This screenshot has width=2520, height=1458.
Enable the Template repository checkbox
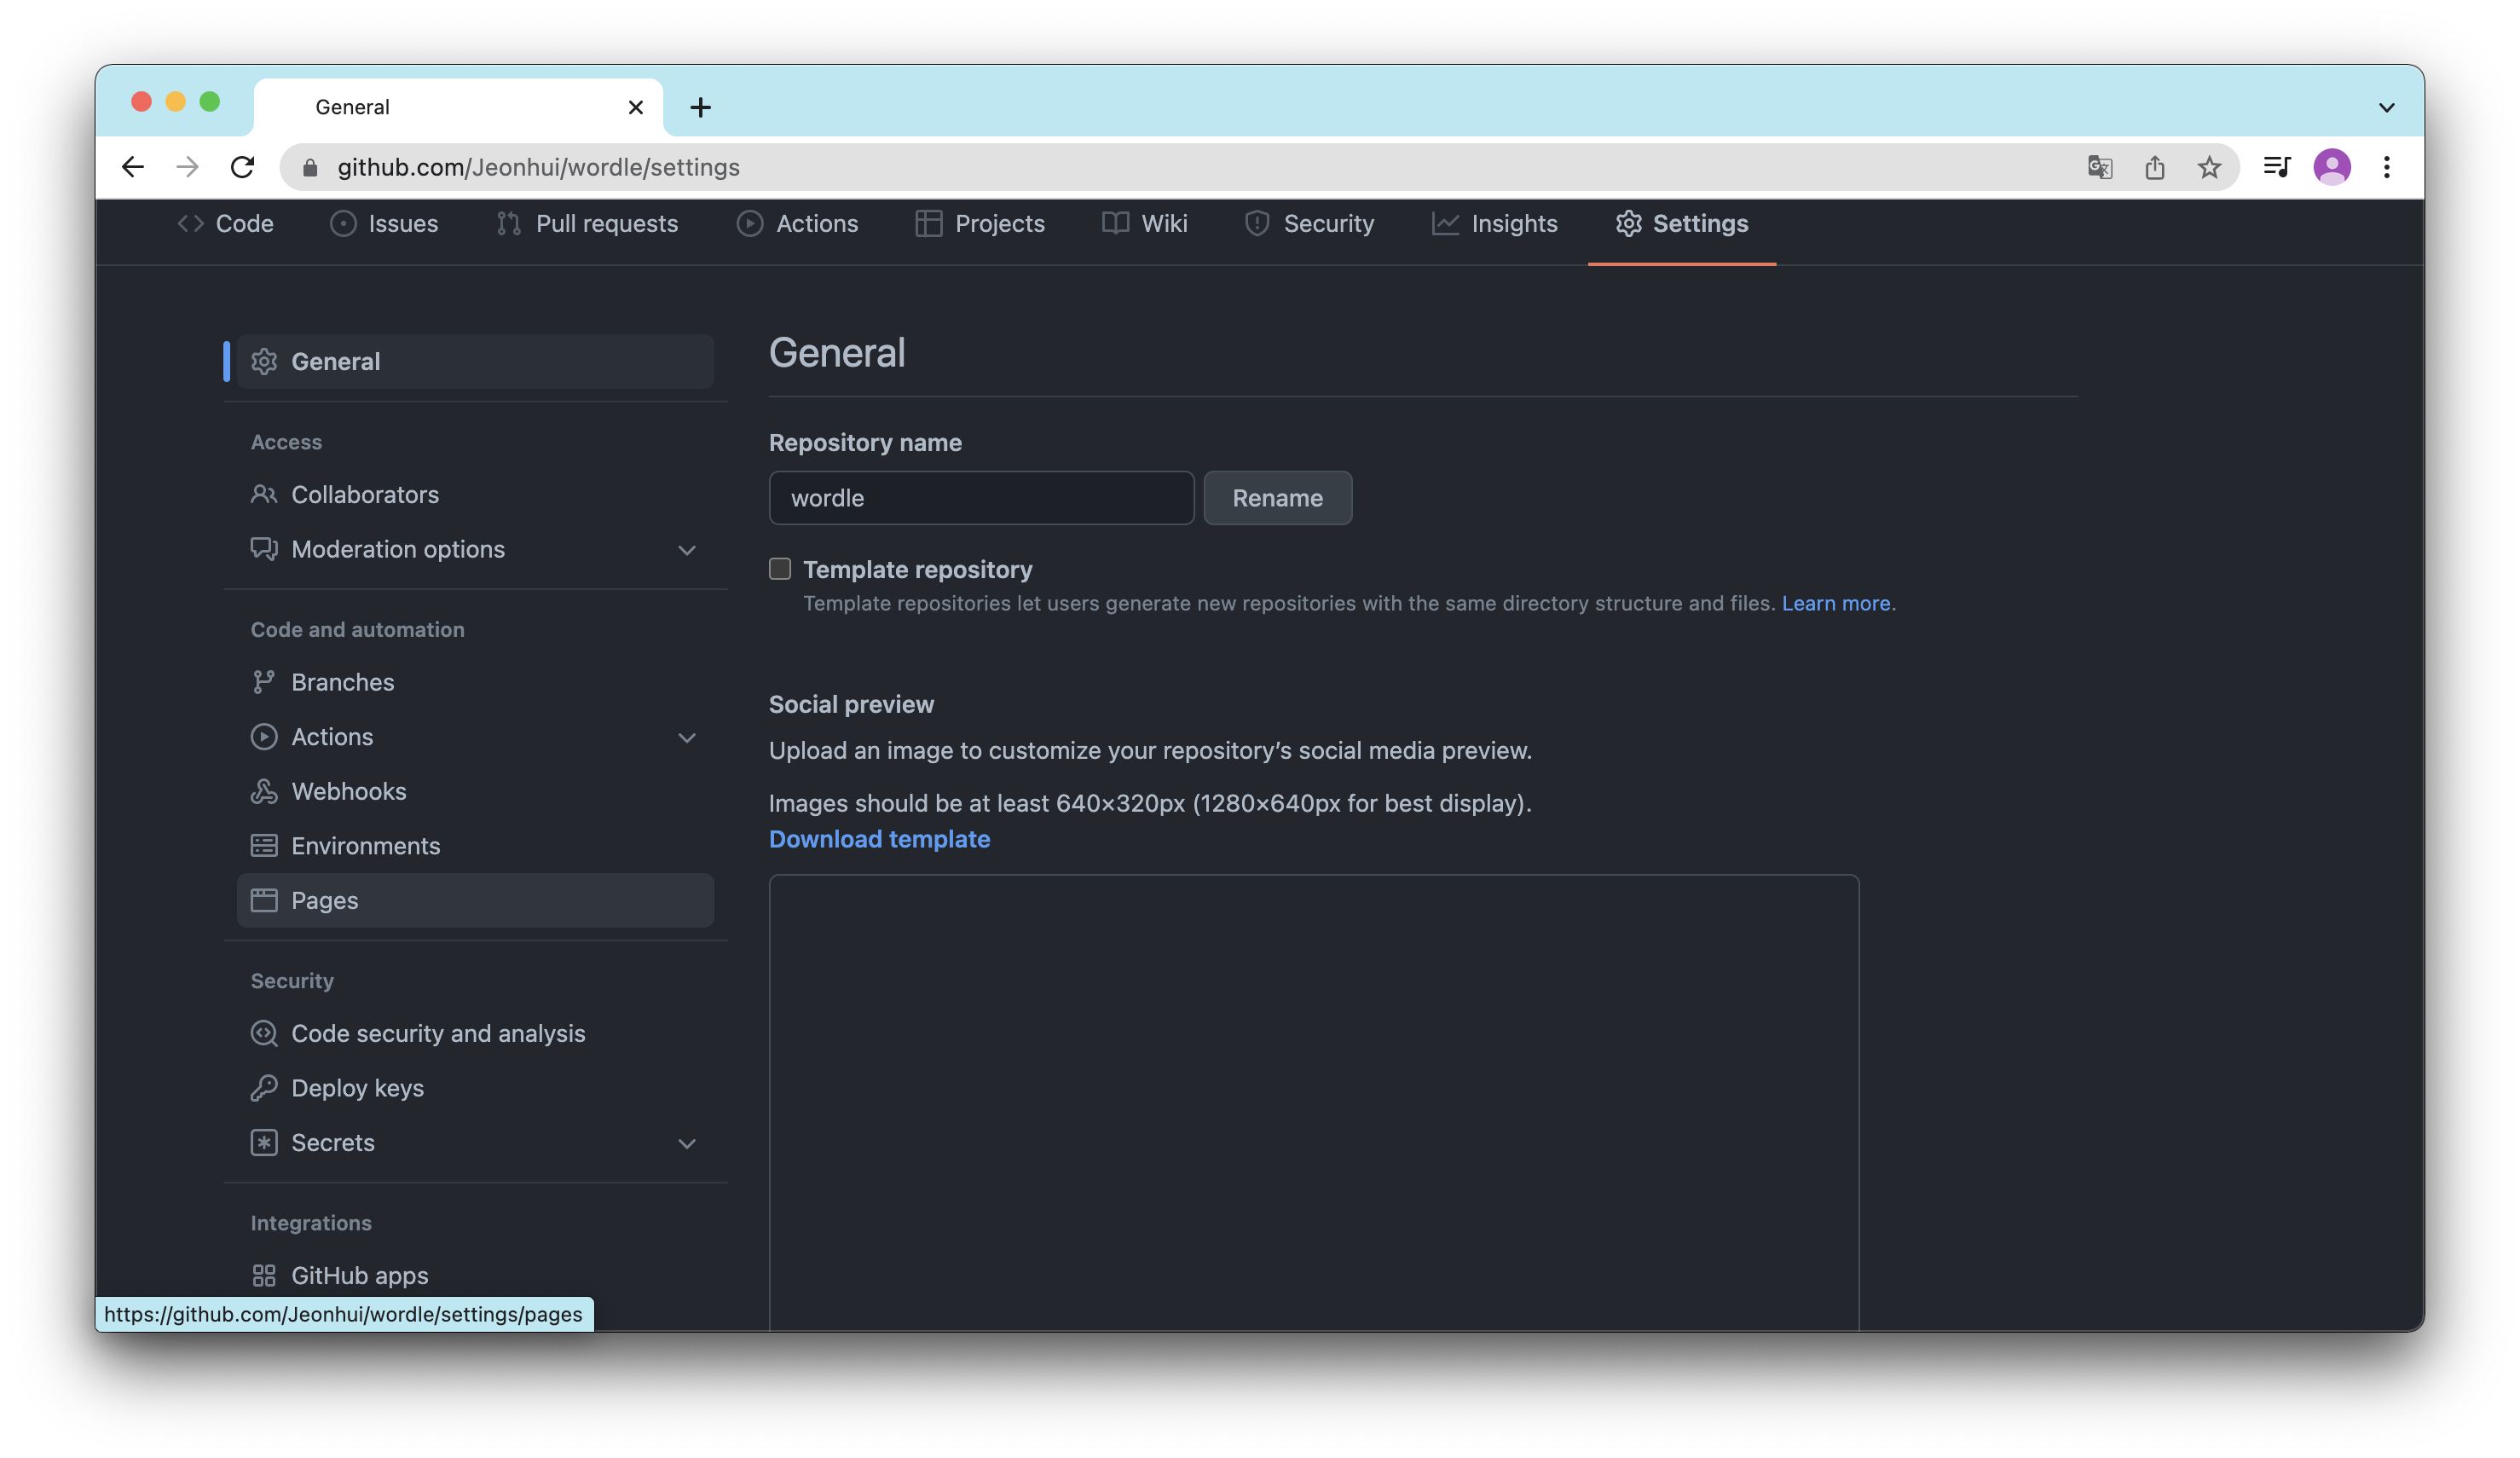[780, 569]
